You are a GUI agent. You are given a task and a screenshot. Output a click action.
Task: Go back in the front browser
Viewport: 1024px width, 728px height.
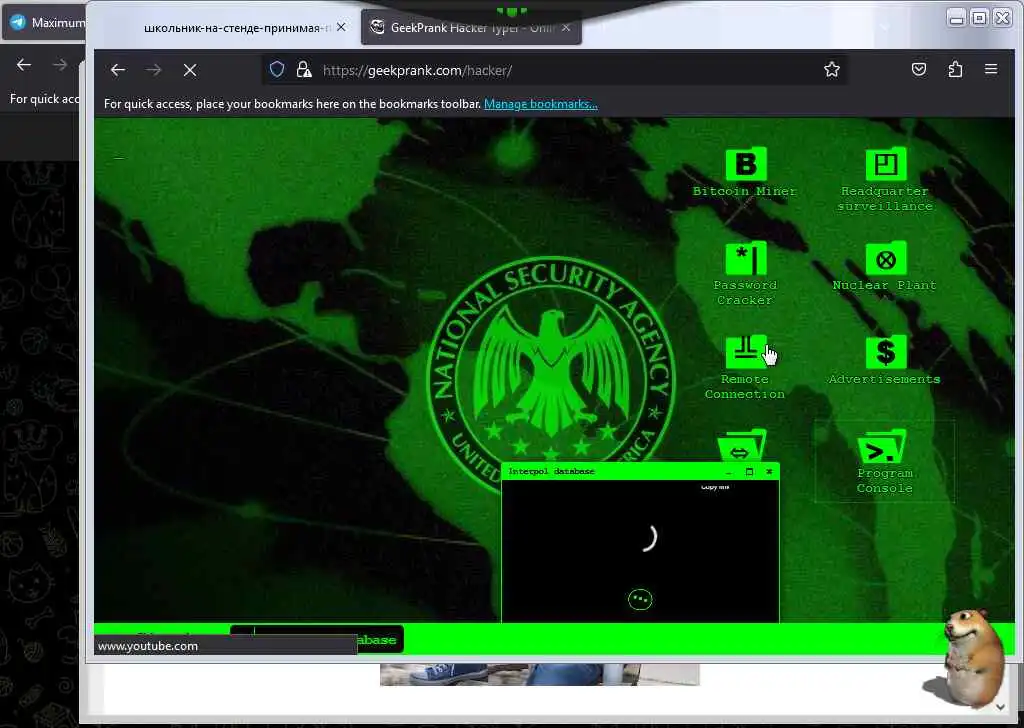[118, 70]
